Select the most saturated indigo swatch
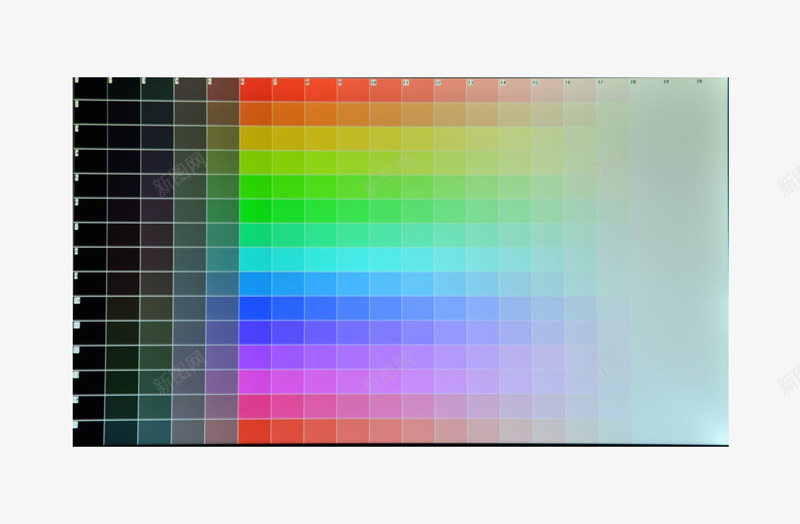 256,333
